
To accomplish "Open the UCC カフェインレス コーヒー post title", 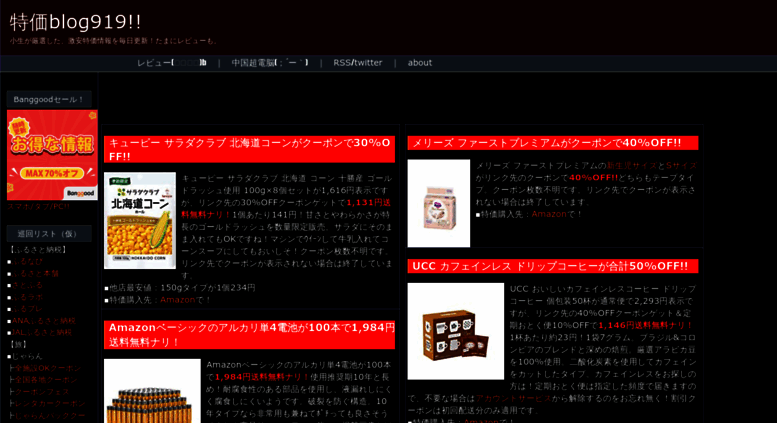I will 553,266.
